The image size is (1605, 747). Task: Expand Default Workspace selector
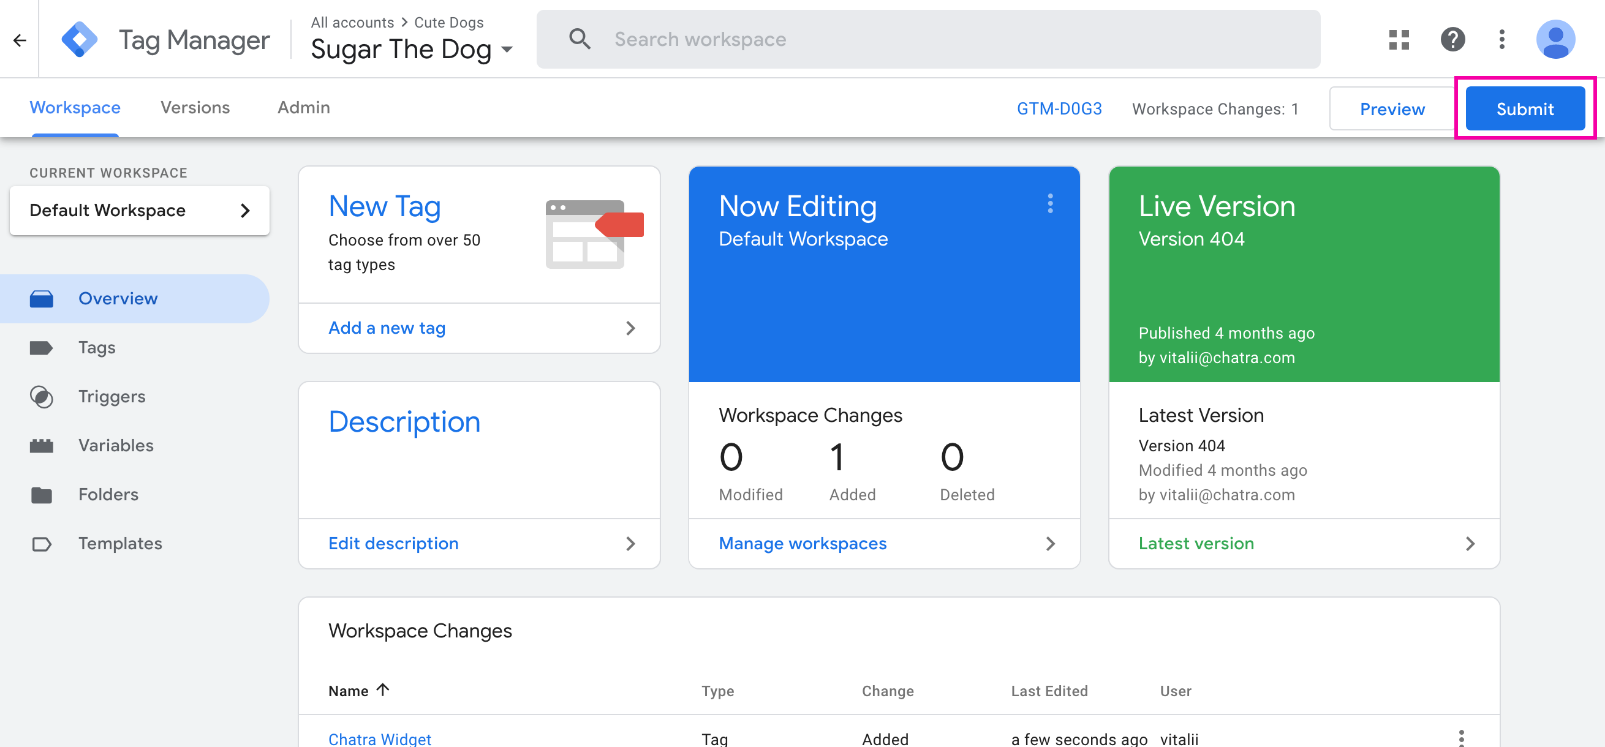[x=140, y=211]
